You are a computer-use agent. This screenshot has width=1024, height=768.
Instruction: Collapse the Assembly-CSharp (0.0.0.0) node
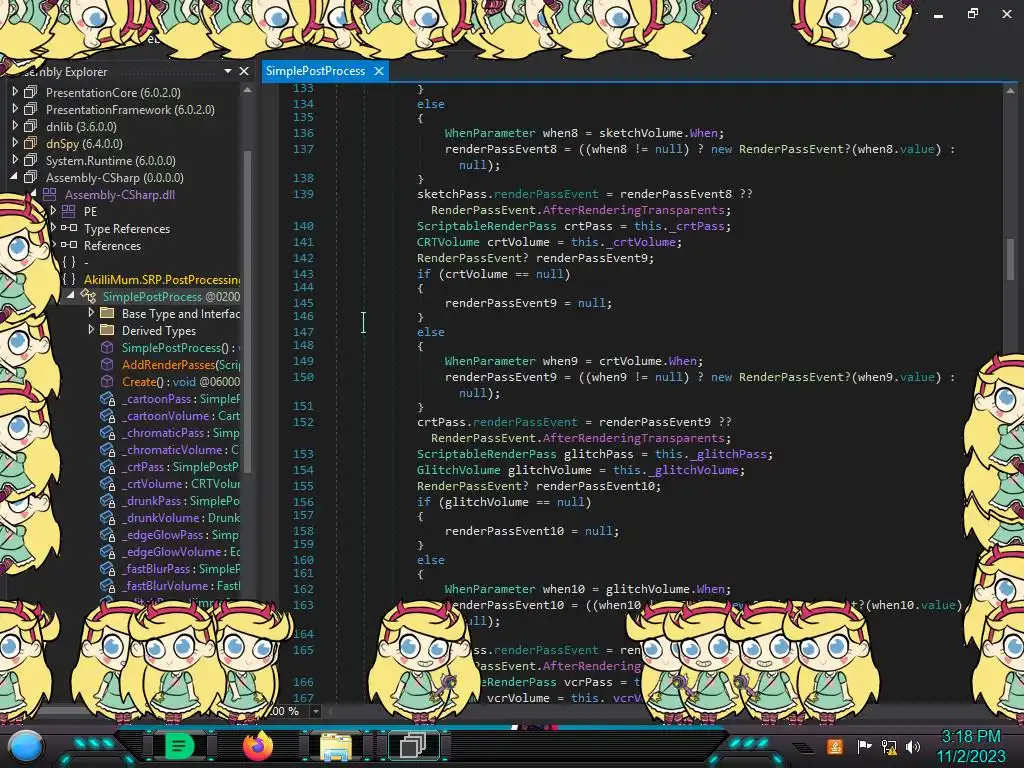click(x=14, y=177)
